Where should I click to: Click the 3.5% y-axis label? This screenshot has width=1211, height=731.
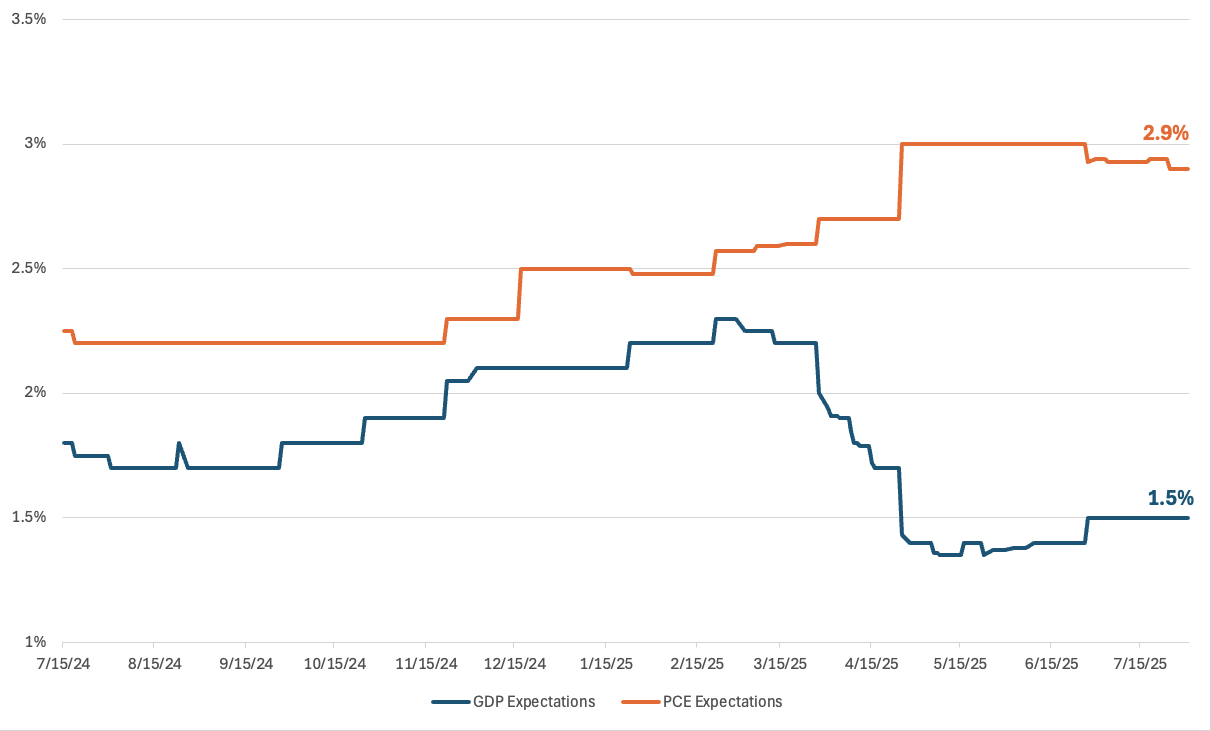point(29,19)
